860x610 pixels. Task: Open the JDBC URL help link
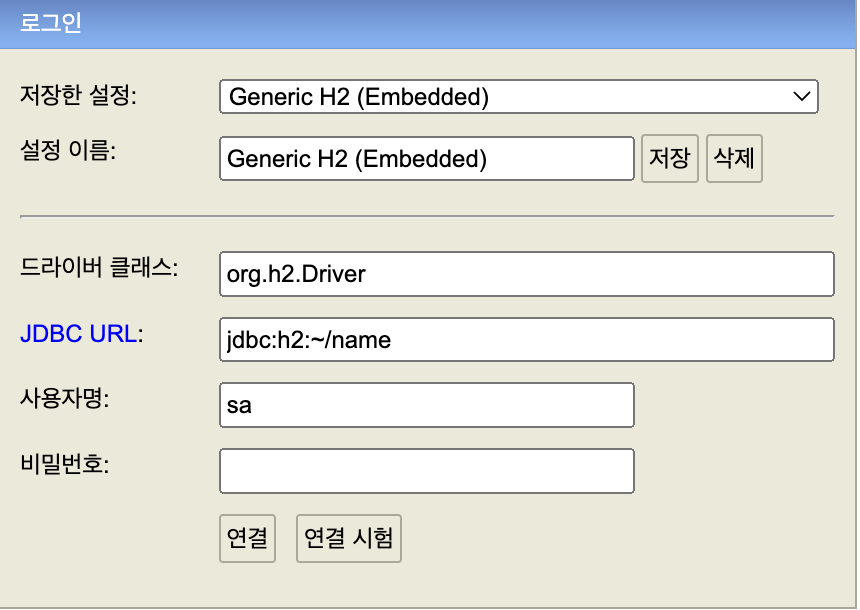78,334
